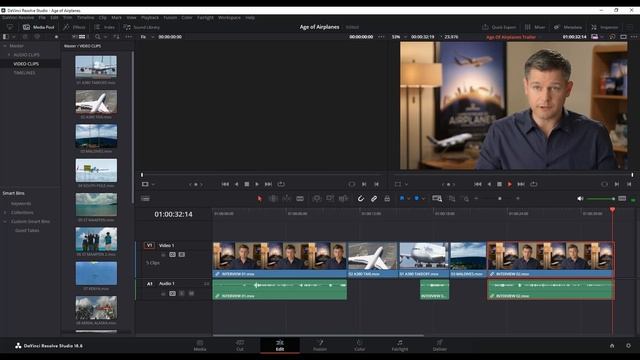Stop playback in the timeline viewer
The width and height of the screenshot is (640, 360).
[499, 184]
